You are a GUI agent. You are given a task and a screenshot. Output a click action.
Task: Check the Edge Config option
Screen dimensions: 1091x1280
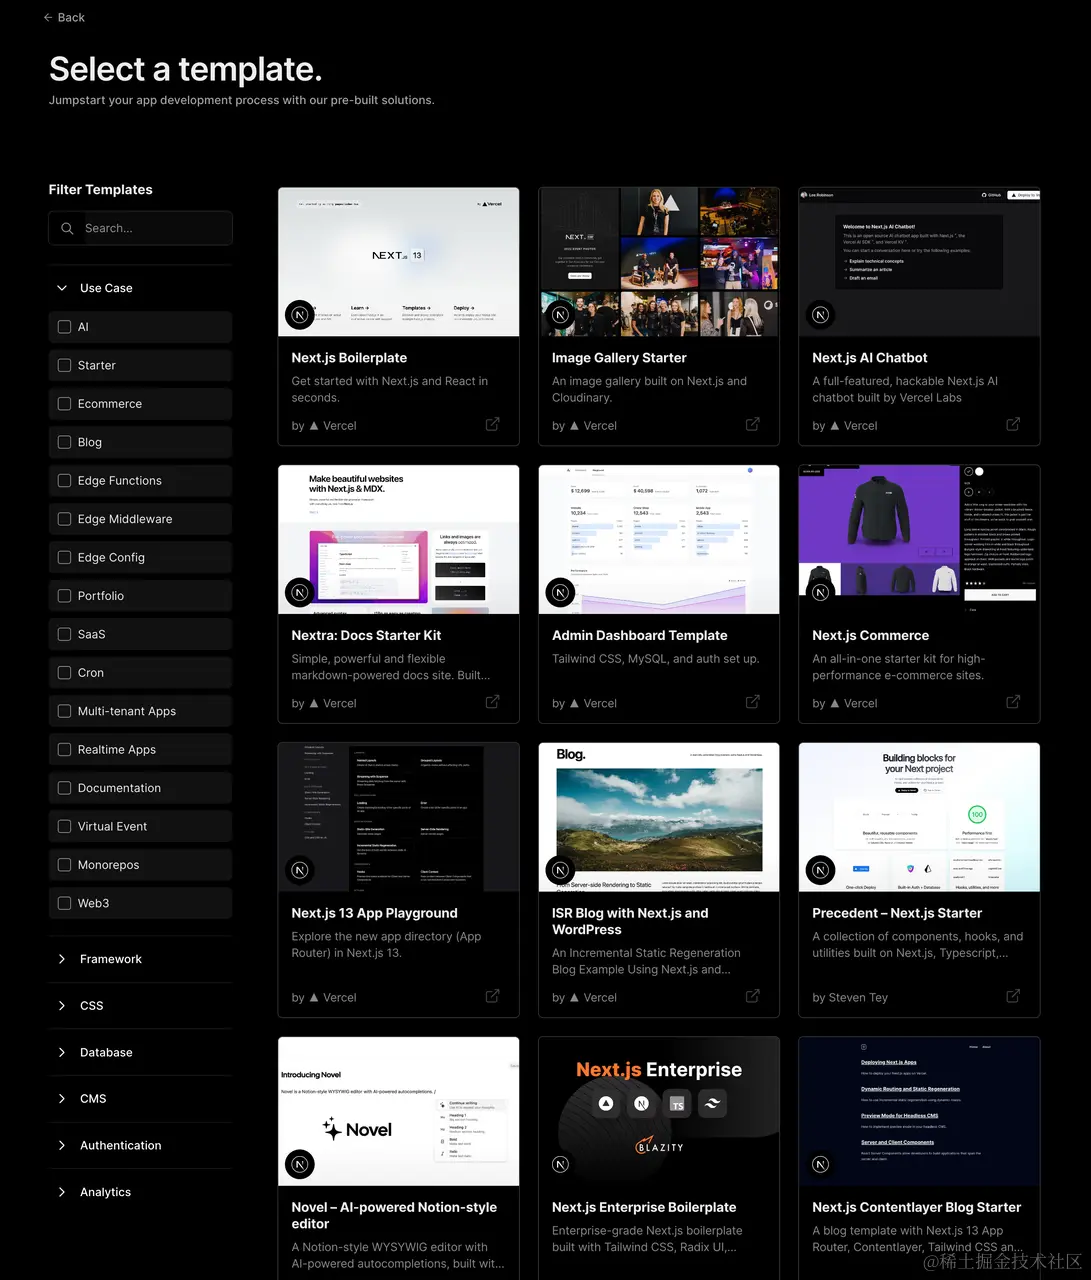pyautogui.click(x=65, y=557)
